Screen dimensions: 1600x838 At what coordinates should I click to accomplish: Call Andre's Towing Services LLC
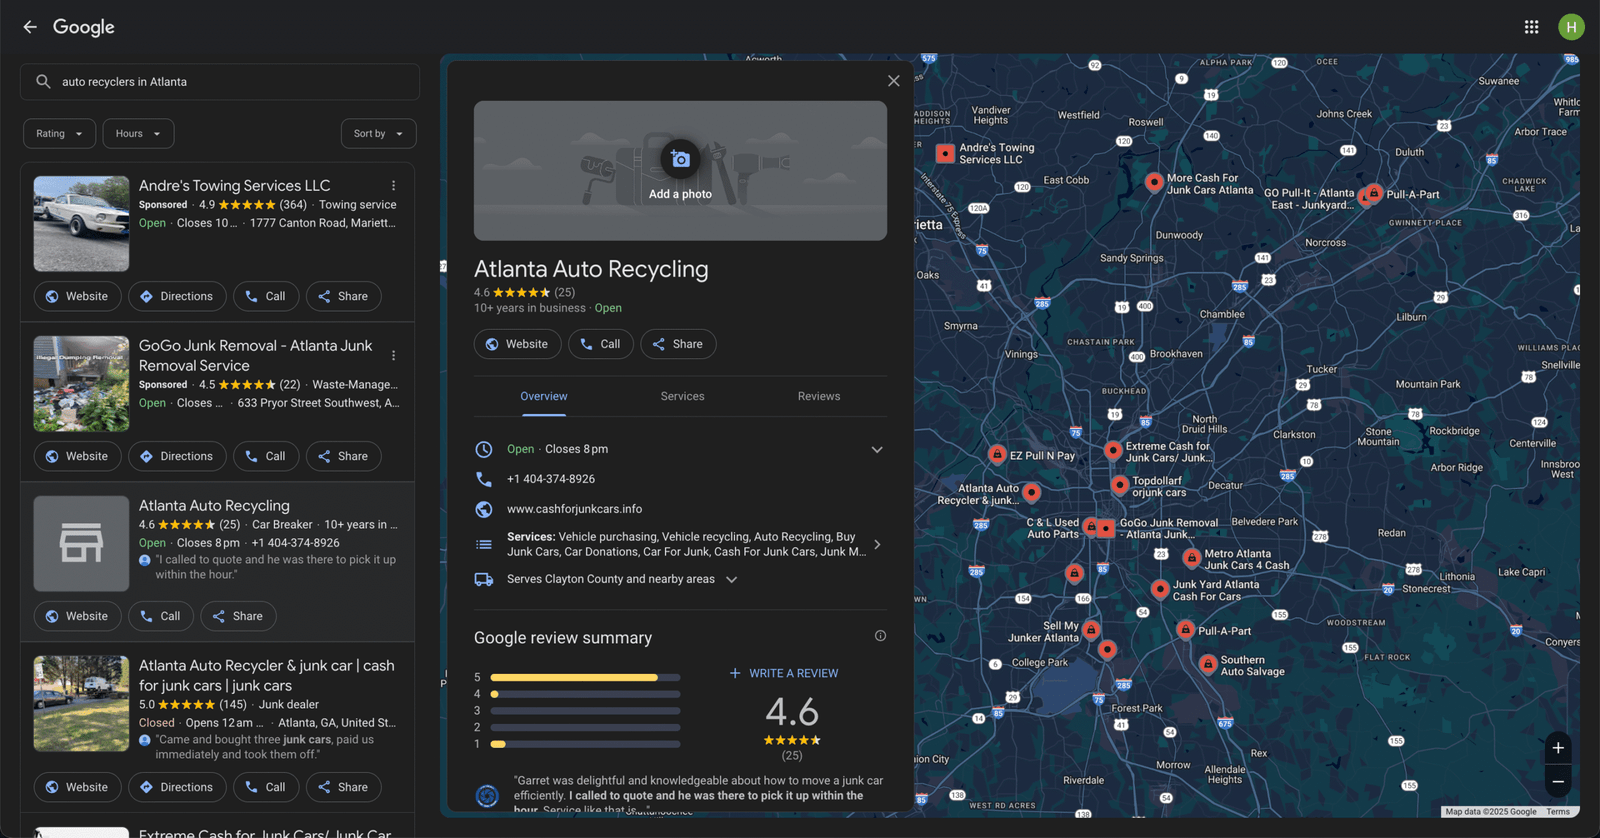(266, 296)
